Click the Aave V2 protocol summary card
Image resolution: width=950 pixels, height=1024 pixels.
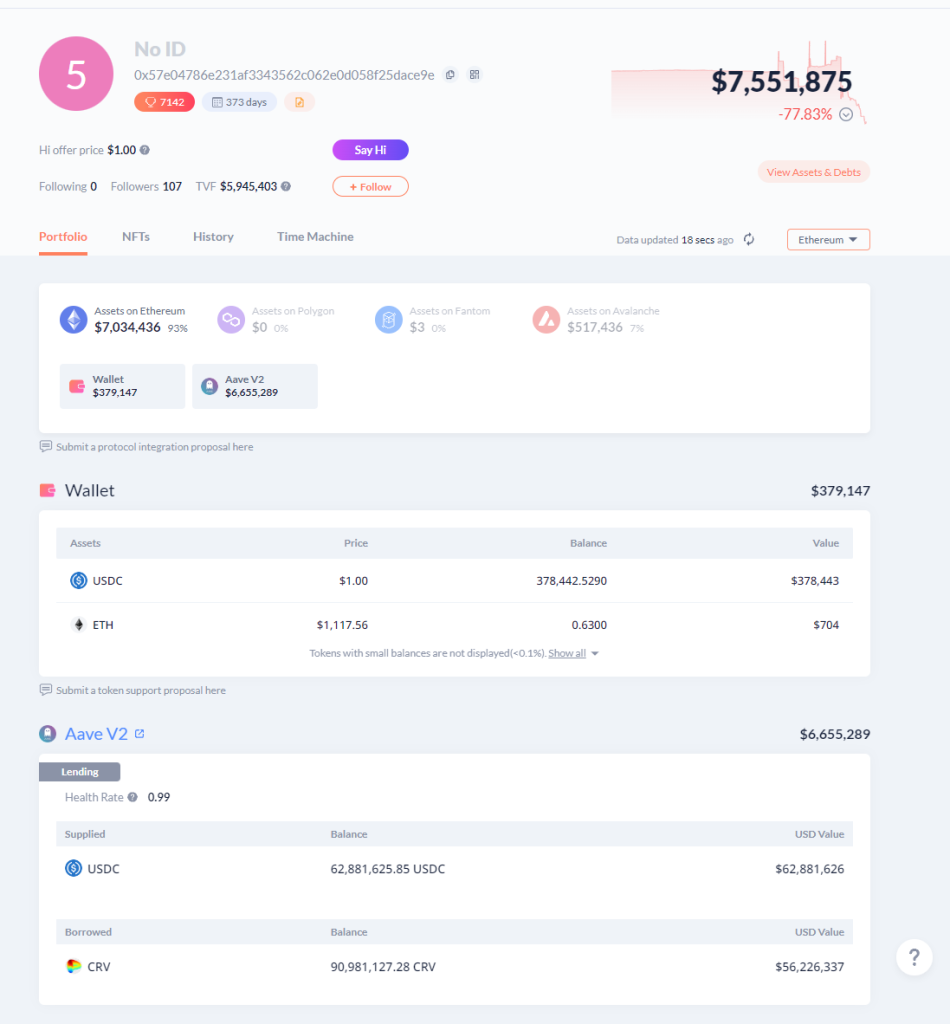[255, 386]
